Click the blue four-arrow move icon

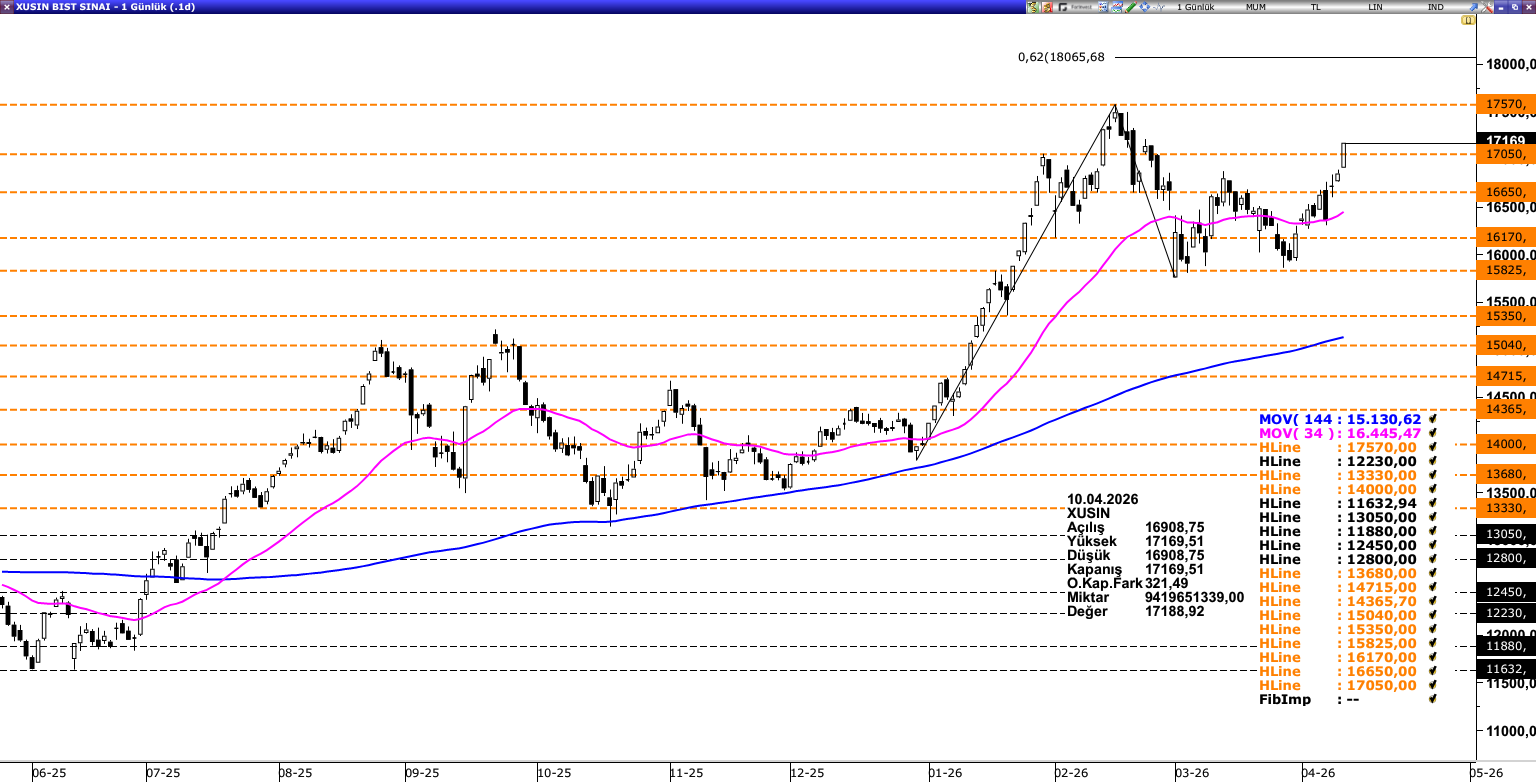(x=1144, y=7)
